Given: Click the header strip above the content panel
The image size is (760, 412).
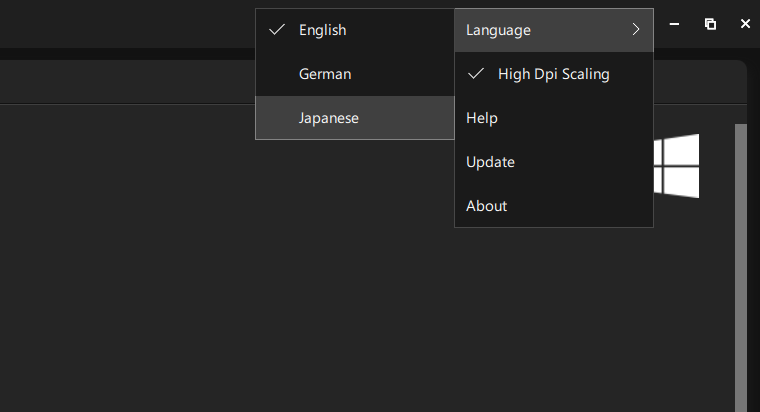Looking at the screenshot, I should tap(126, 81).
